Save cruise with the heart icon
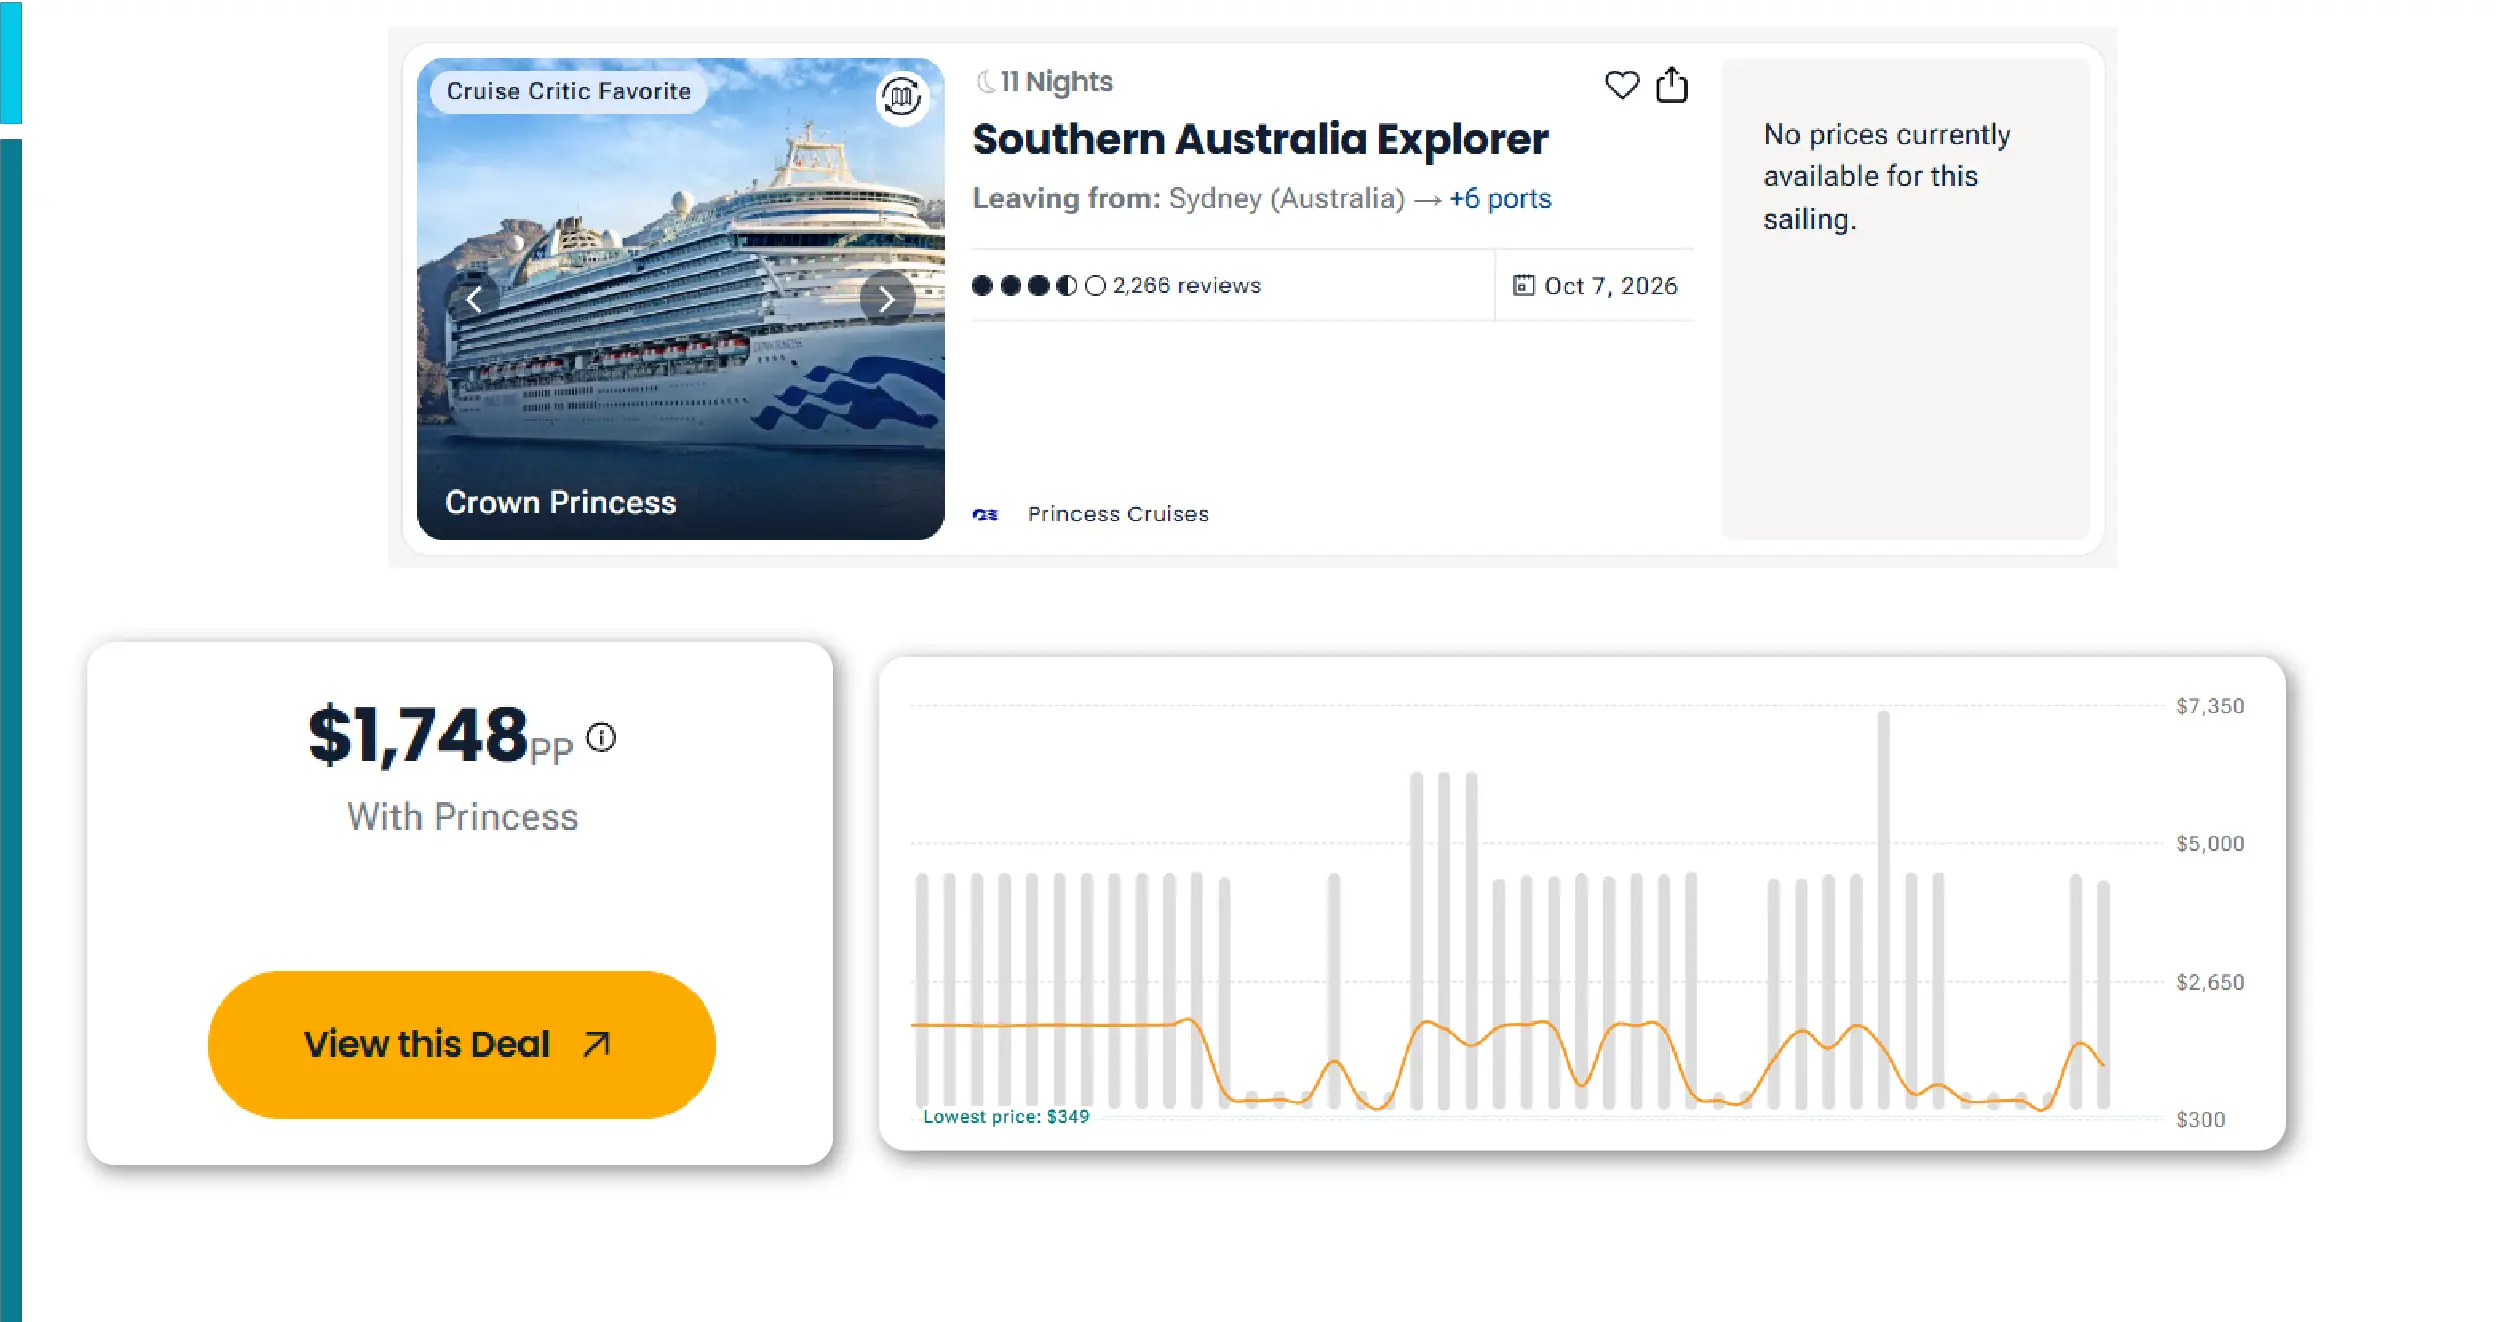Image resolution: width=2507 pixels, height=1322 pixels. pyautogui.click(x=1621, y=85)
